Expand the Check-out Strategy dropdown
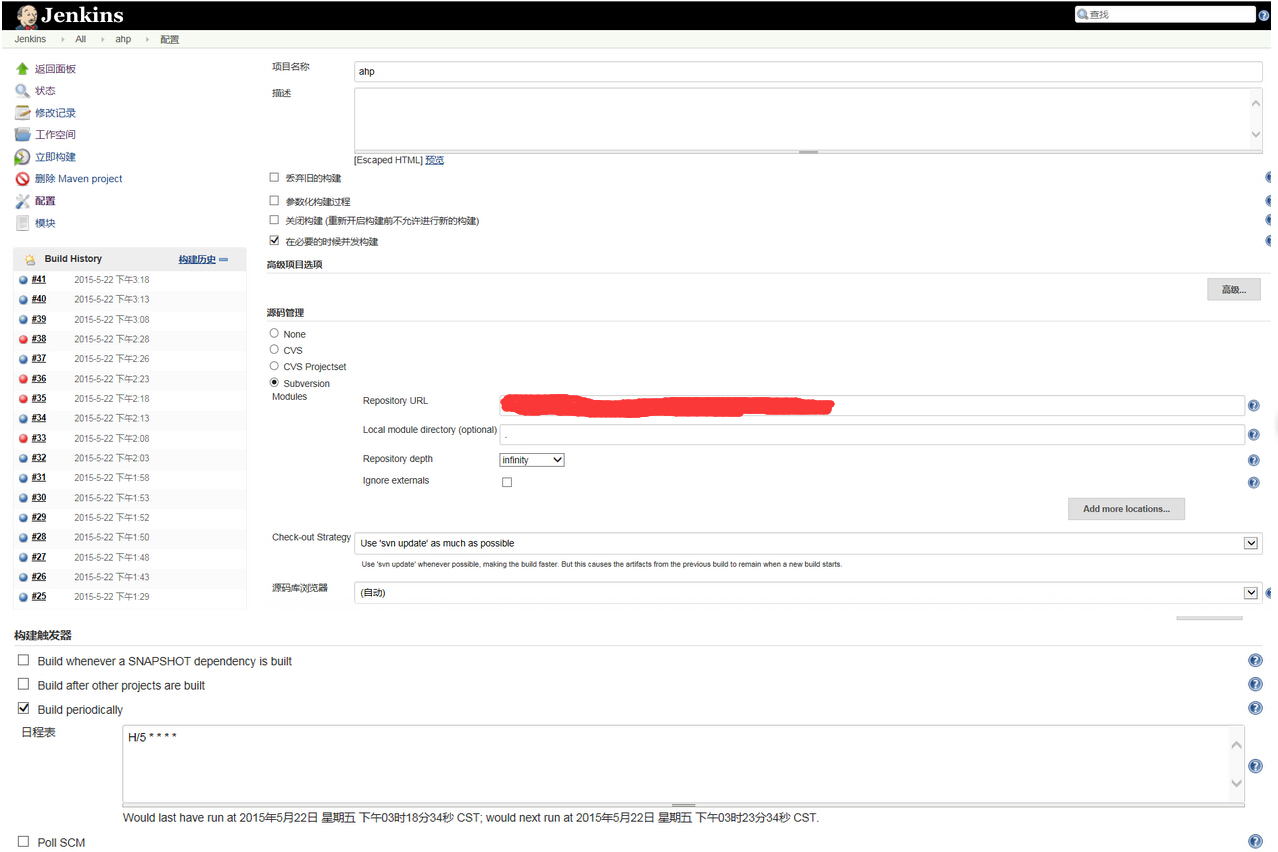The image size is (1278, 852). [x=1250, y=542]
